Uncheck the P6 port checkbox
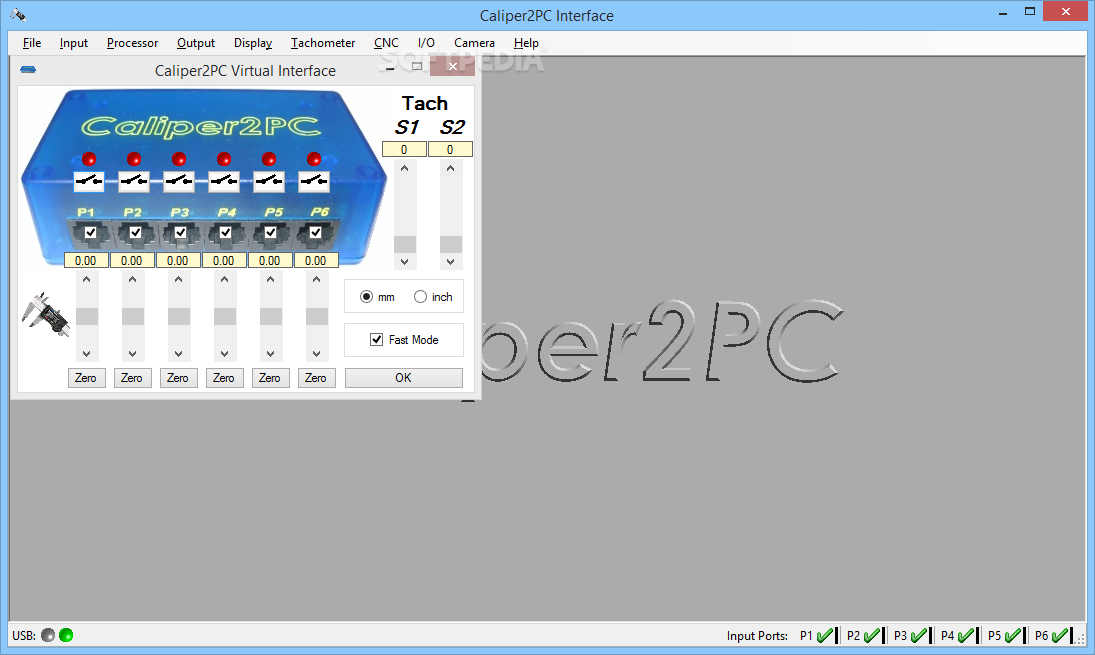Image resolution: width=1095 pixels, height=655 pixels. coord(316,233)
